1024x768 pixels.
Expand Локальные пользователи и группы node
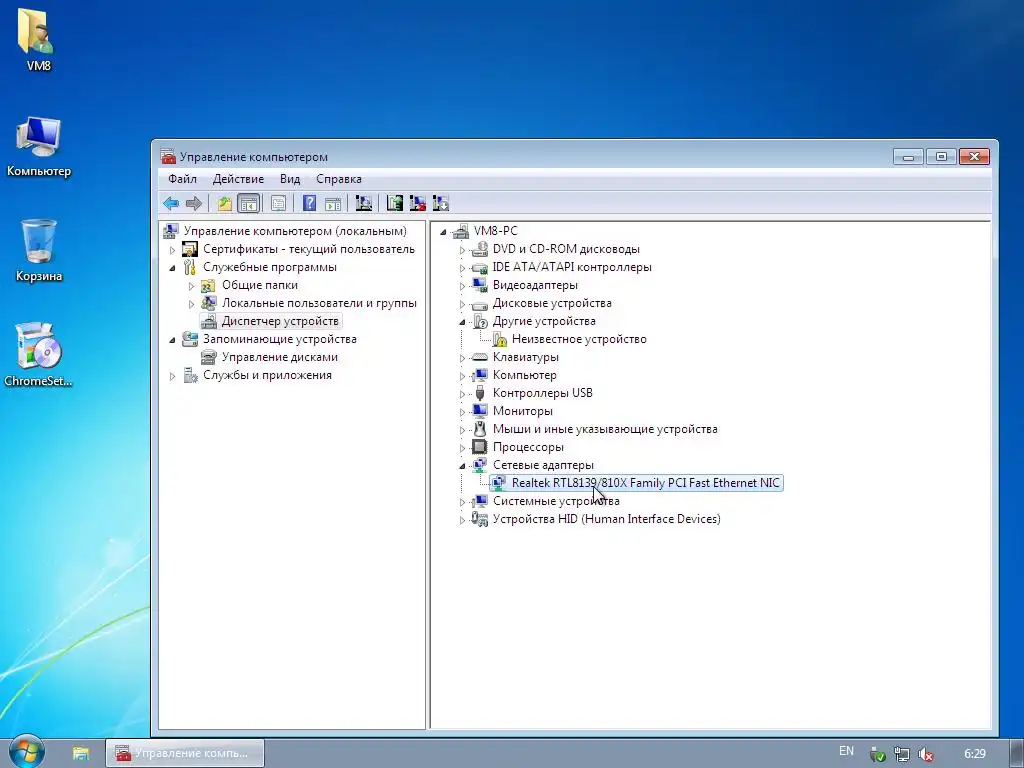pos(191,304)
